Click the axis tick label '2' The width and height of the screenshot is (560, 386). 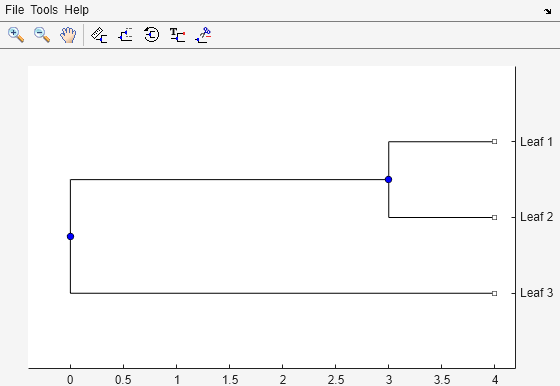click(282, 380)
